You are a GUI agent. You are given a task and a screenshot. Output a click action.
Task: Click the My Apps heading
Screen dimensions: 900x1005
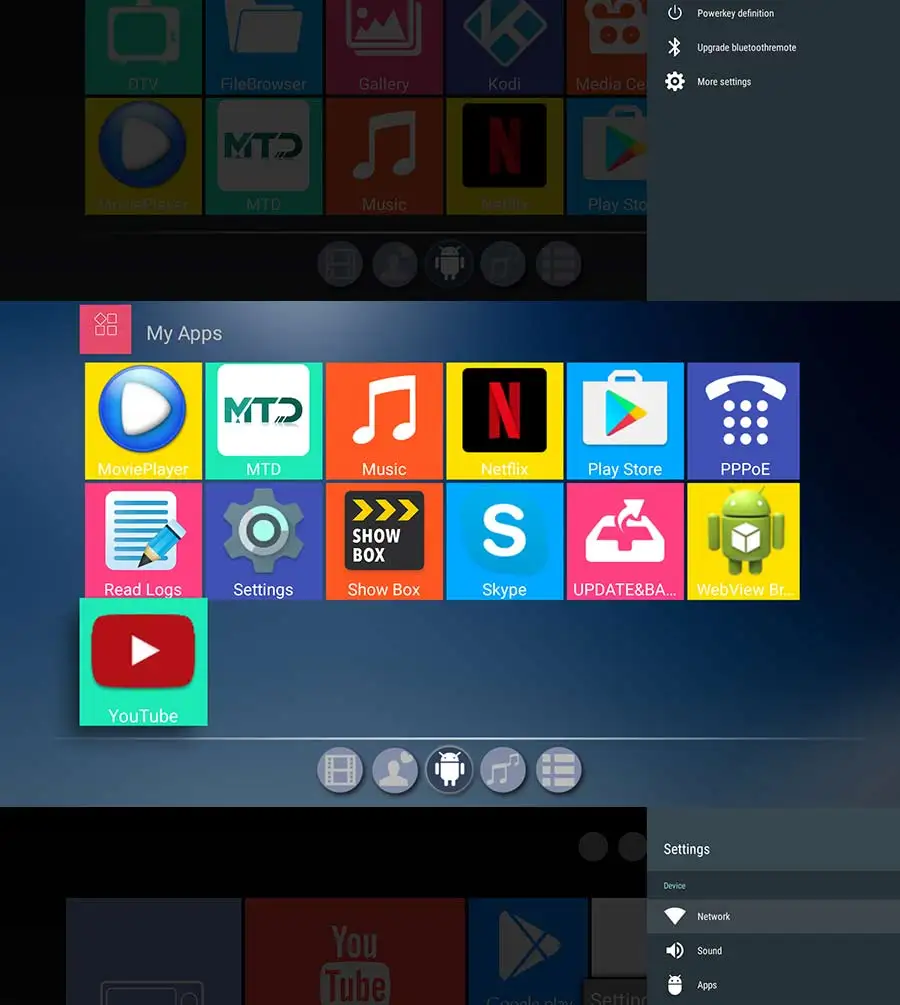pyautogui.click(x=184, y=333)
